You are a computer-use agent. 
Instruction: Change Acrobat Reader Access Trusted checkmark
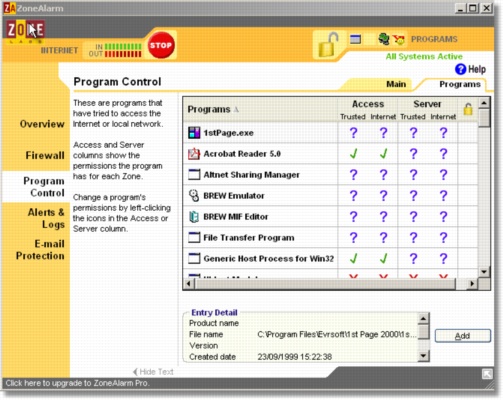point(353,154)
